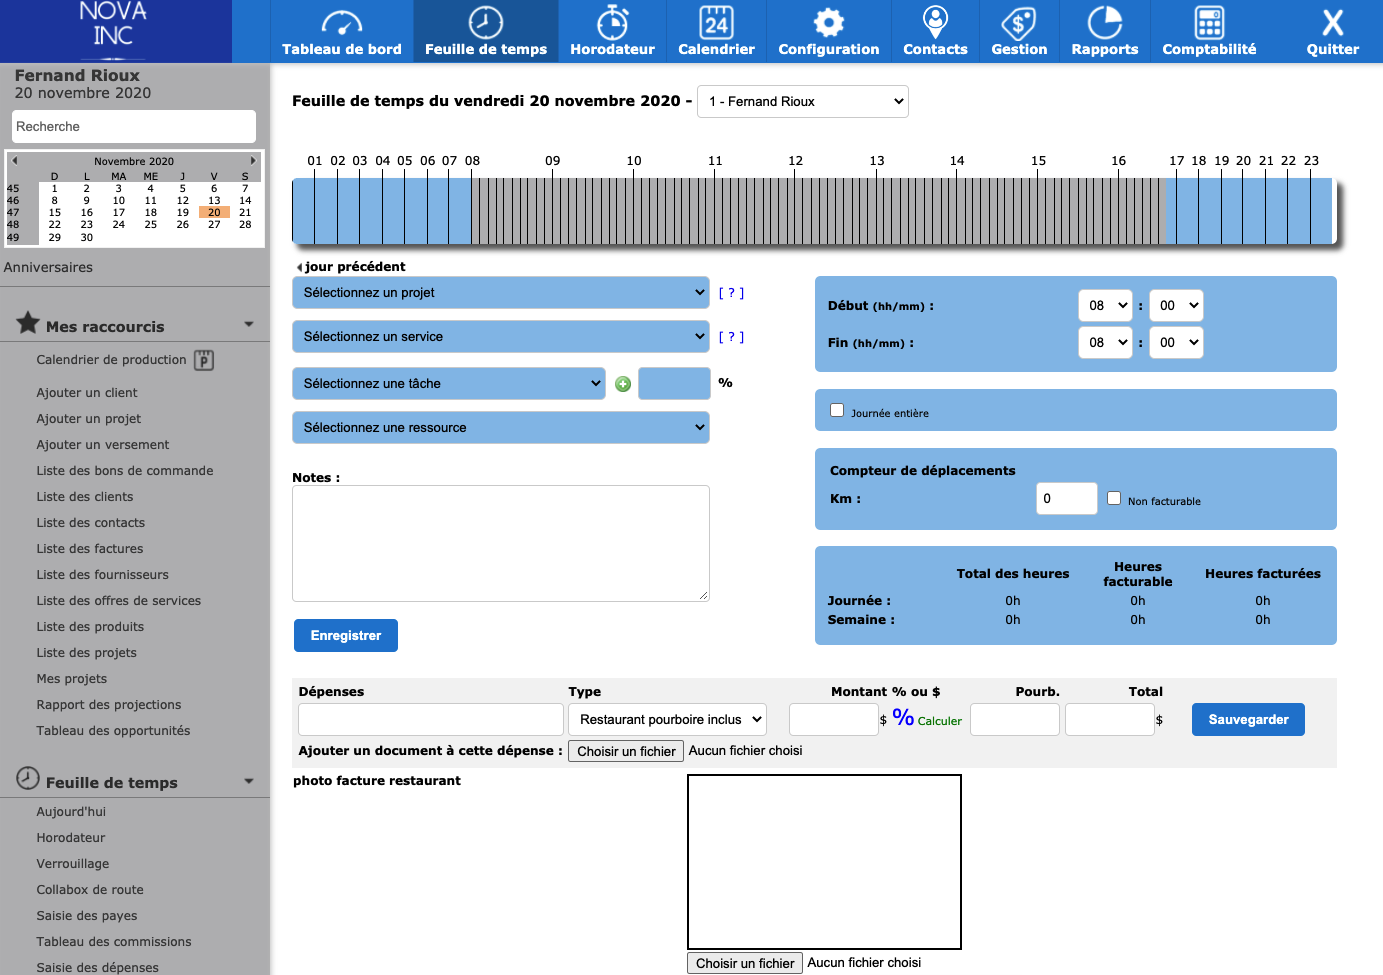Open the Sélectionnez un projet dropdown
This screenshot has width=1383, height=975.
501,293
